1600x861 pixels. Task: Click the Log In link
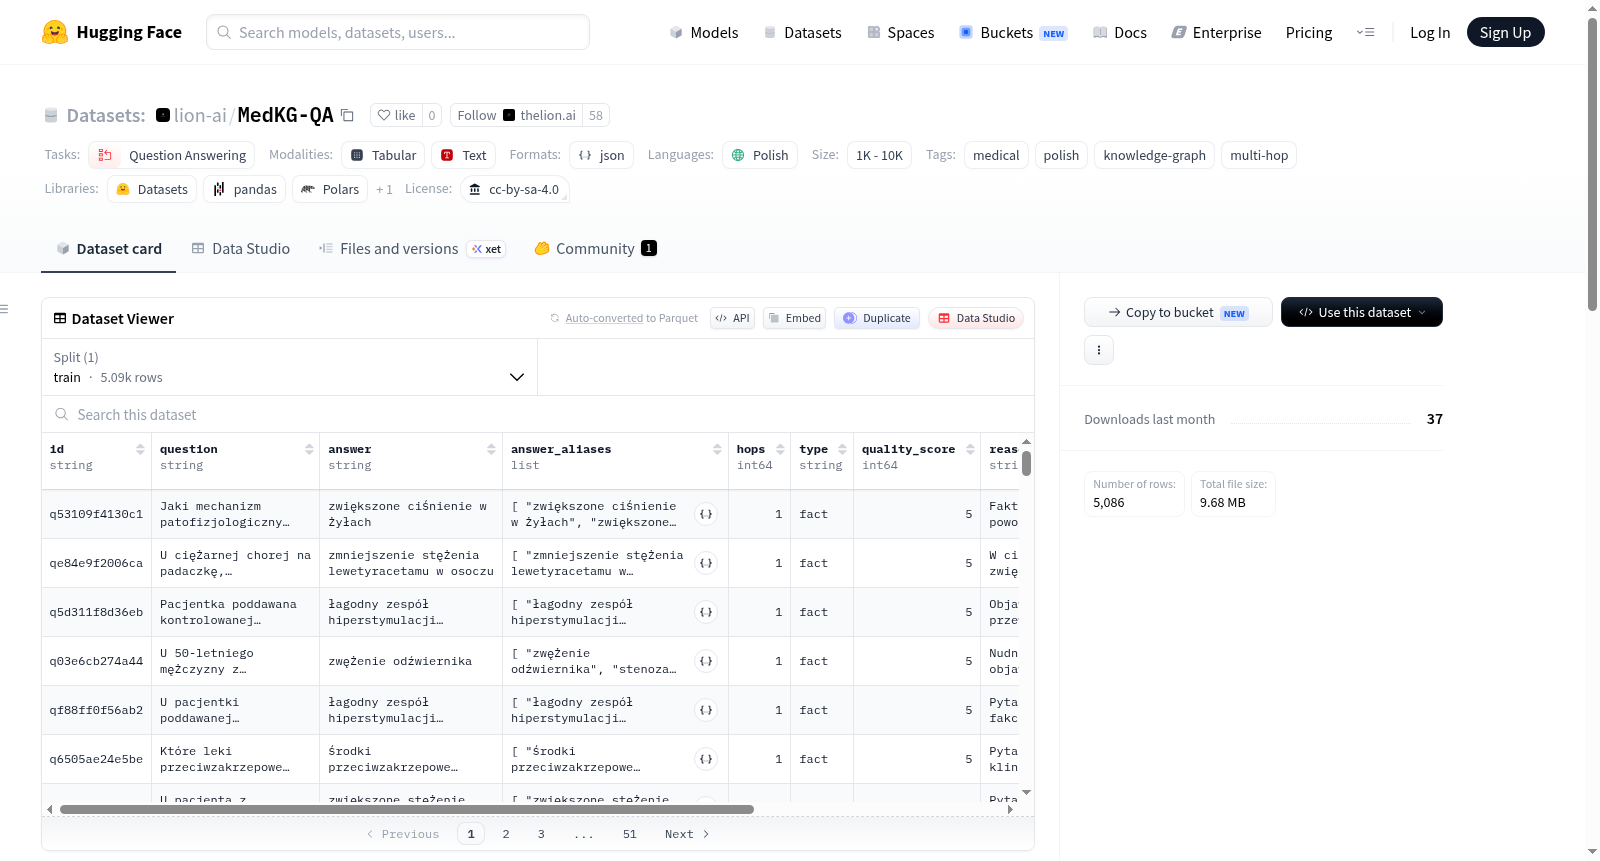(1430, 32)
